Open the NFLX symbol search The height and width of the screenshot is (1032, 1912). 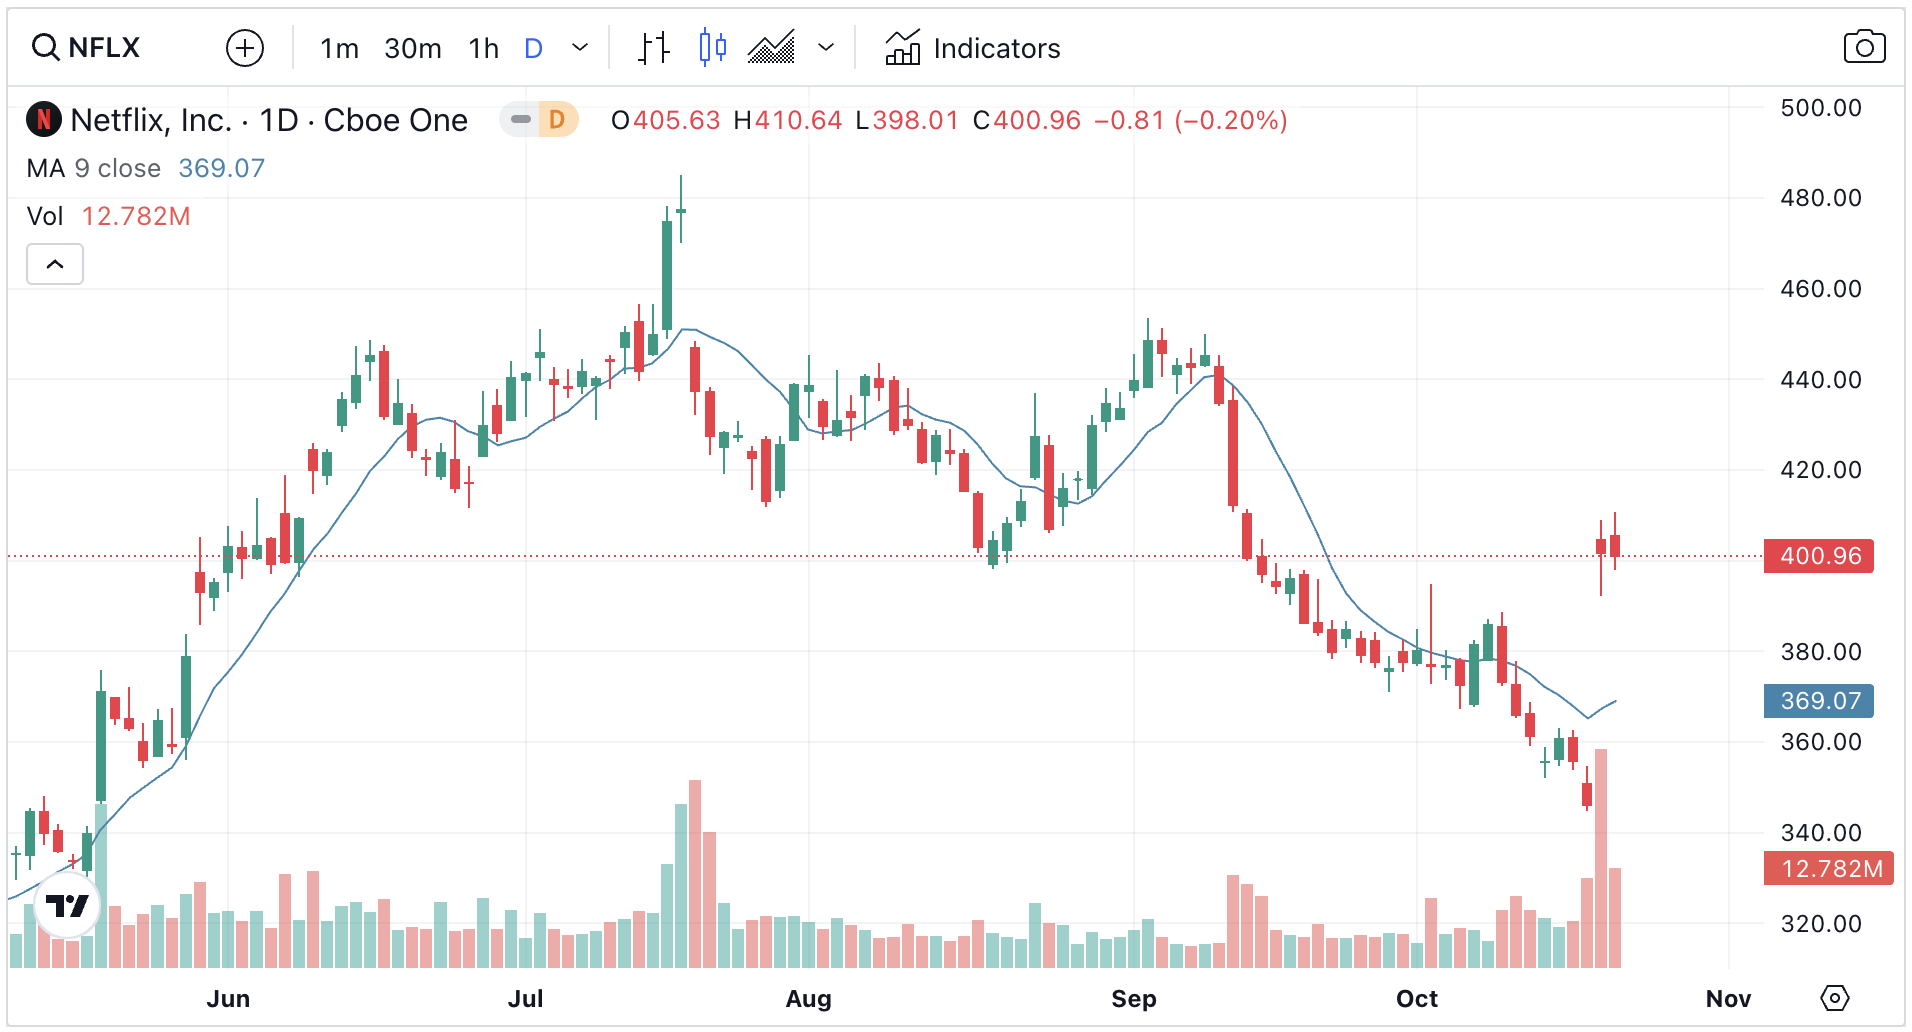pos(86,47)
